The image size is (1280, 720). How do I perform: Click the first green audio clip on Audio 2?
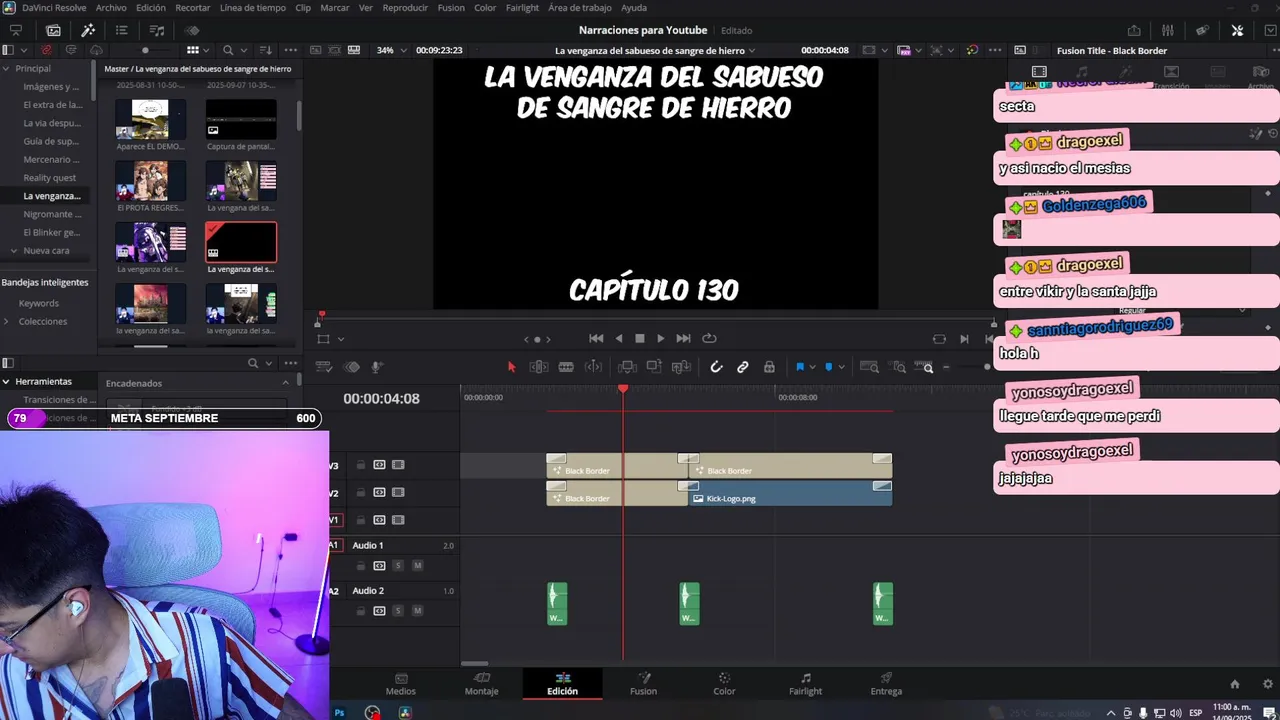[557, 604]
